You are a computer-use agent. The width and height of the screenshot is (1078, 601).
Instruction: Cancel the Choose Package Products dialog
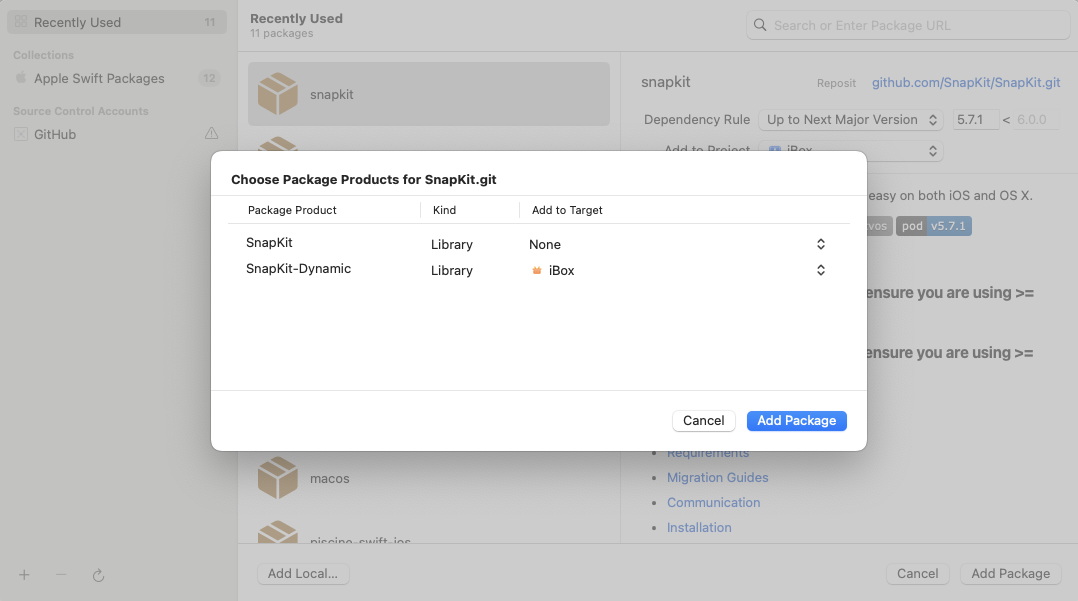tap(703, 421)
